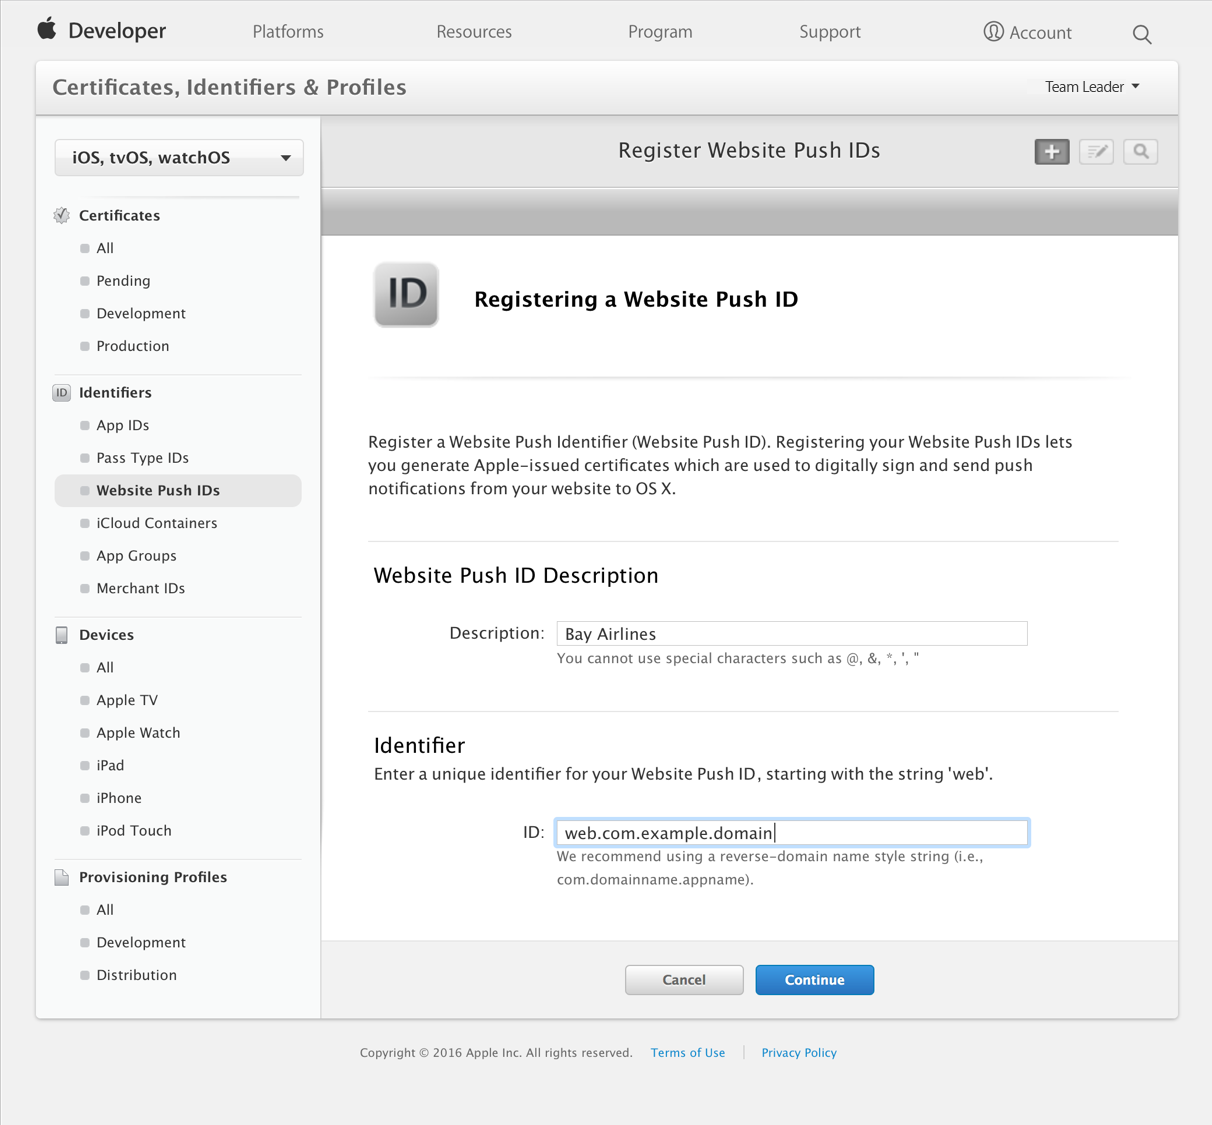The height and width of the screenshot is (1125, 1212).
Task: Select App IDs in the sidebar
Action: pyautogui.click(x=123, y=426)
